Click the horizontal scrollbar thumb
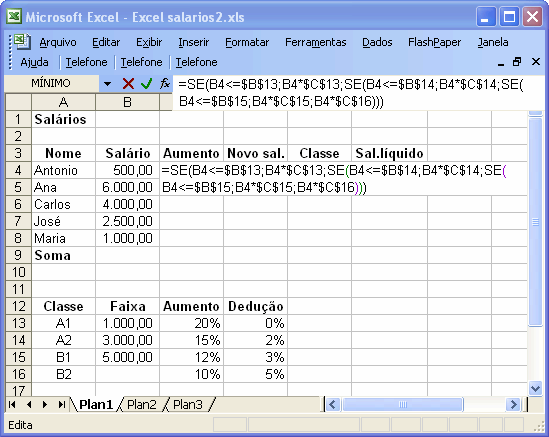 pyautogui.click(x=403, y=404)
